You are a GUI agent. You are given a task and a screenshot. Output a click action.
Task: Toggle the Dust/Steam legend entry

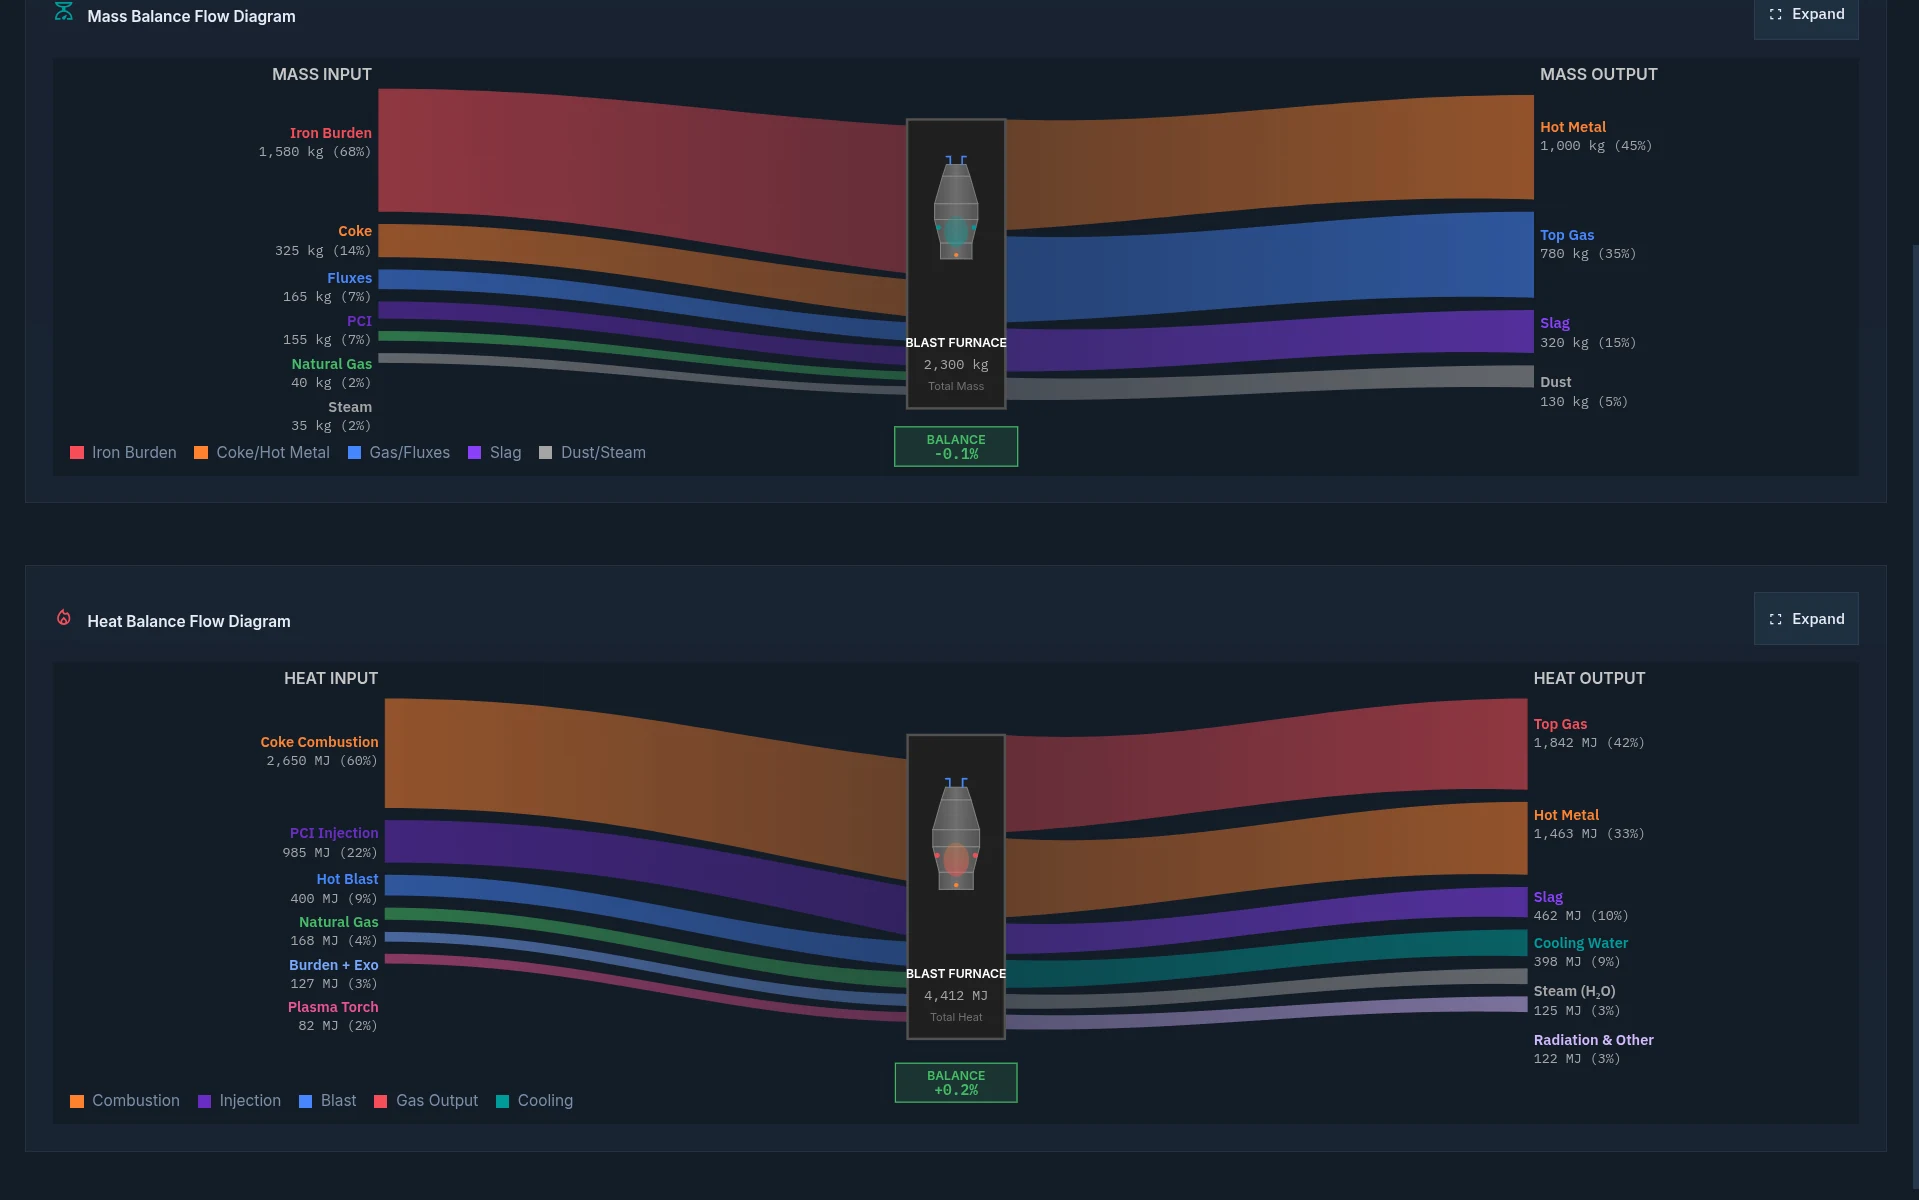pyautogui.click(x=592, y=452)
